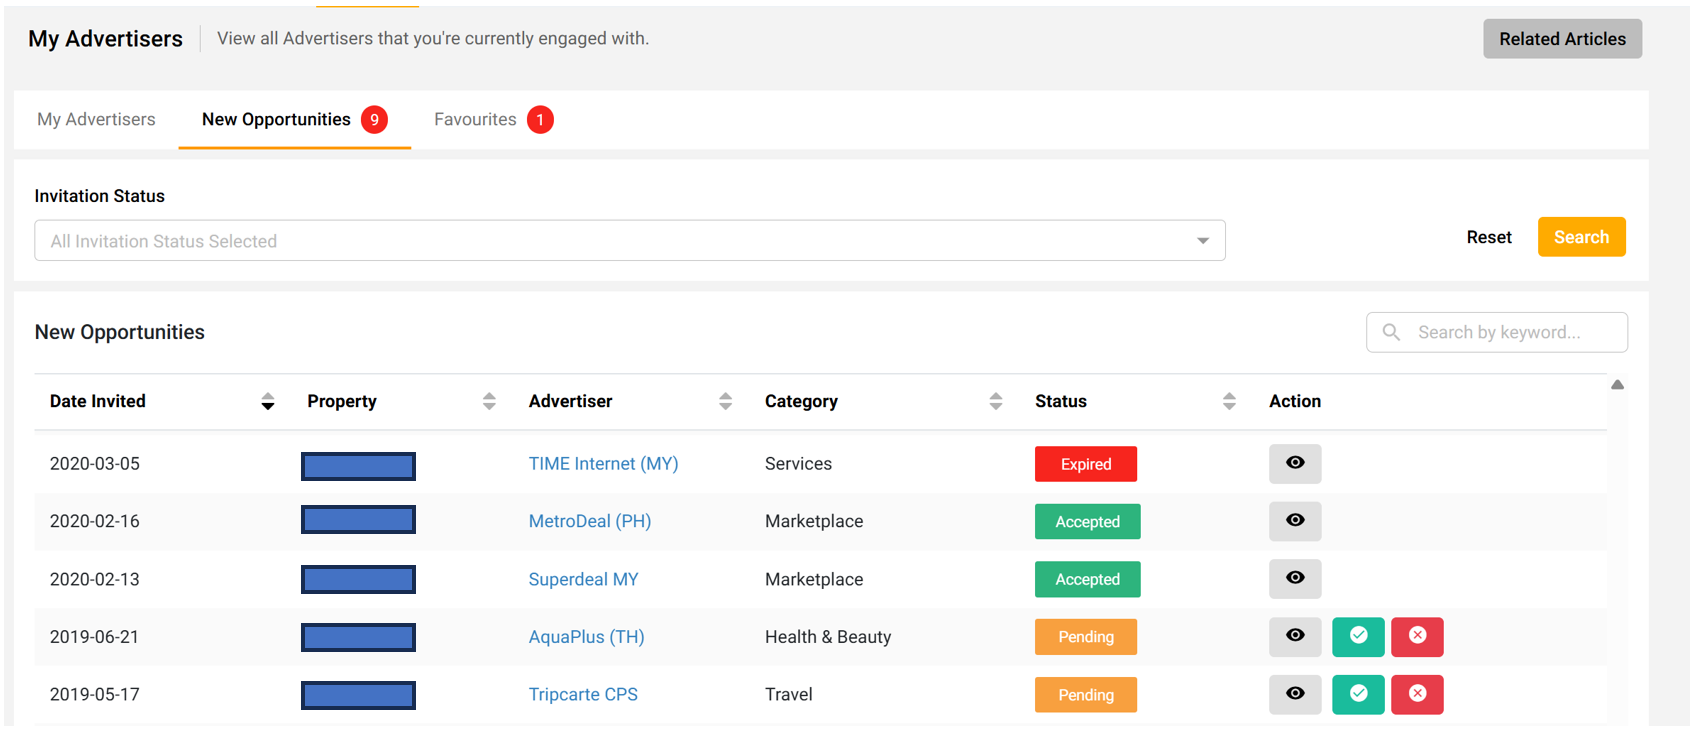The image size is (1695, 733).
Task: Accept the Tripcarte CPS invitation
Action: point(1357,695)
